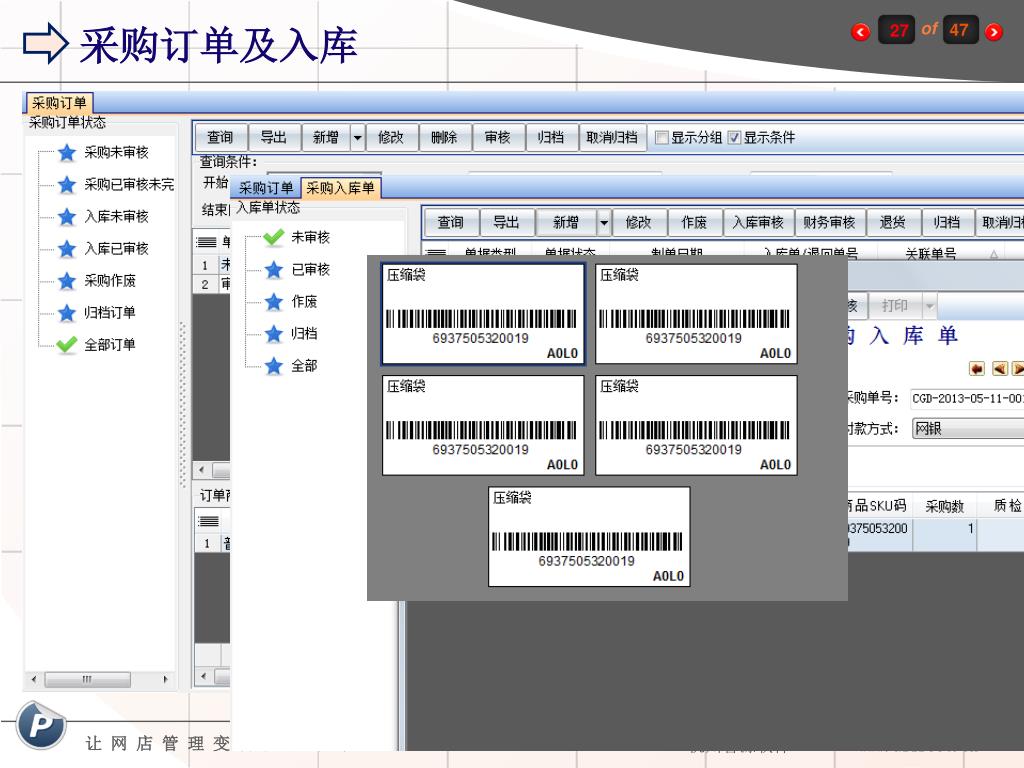
Task: Click 删除 button
Action: [444, 138]
